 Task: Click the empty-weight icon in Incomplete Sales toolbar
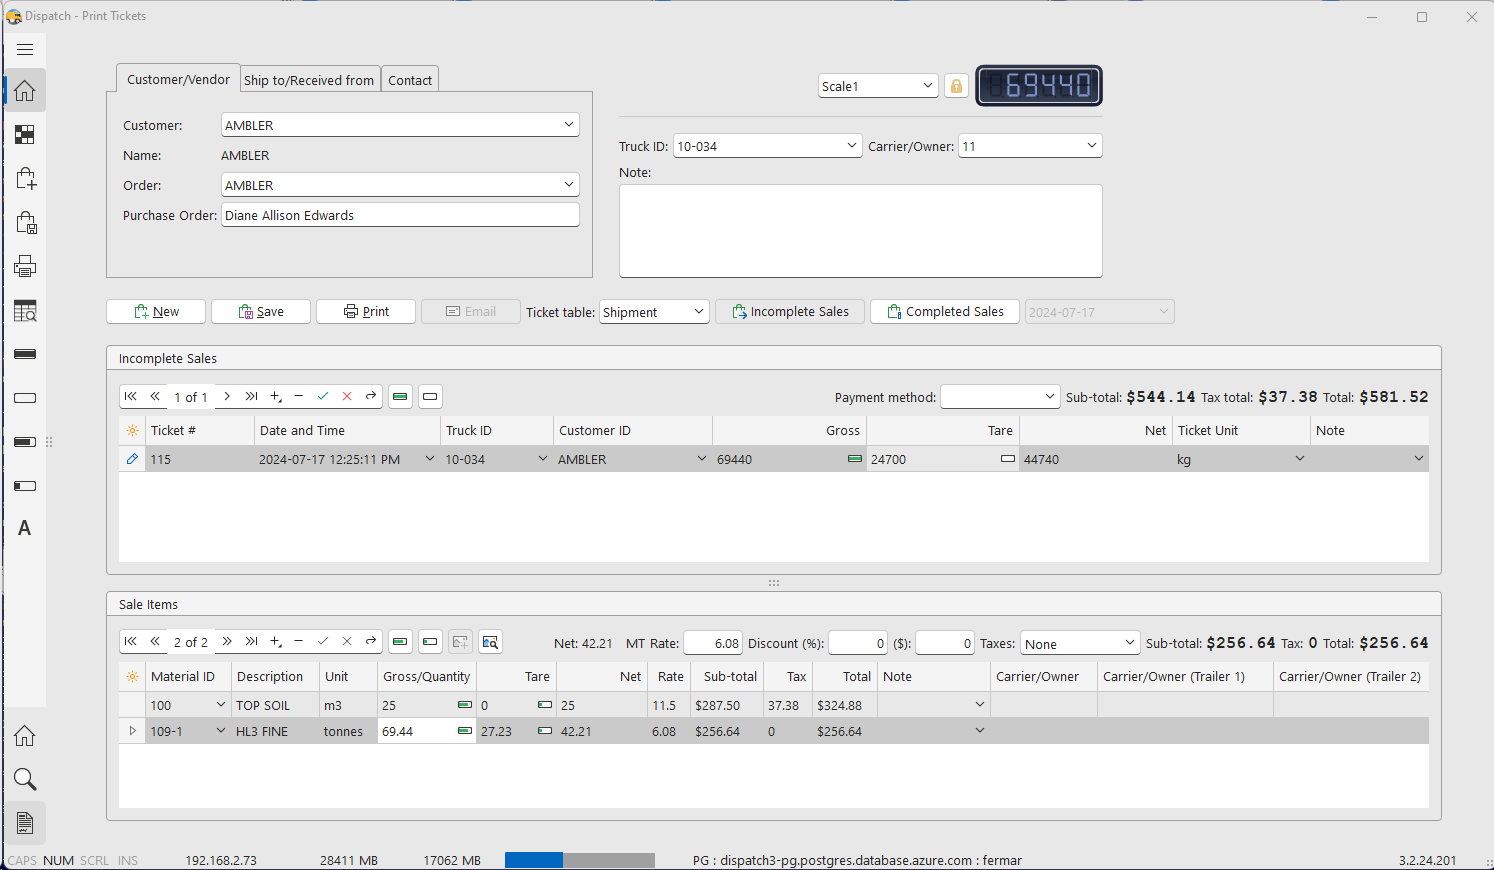[x=430, y=396]
